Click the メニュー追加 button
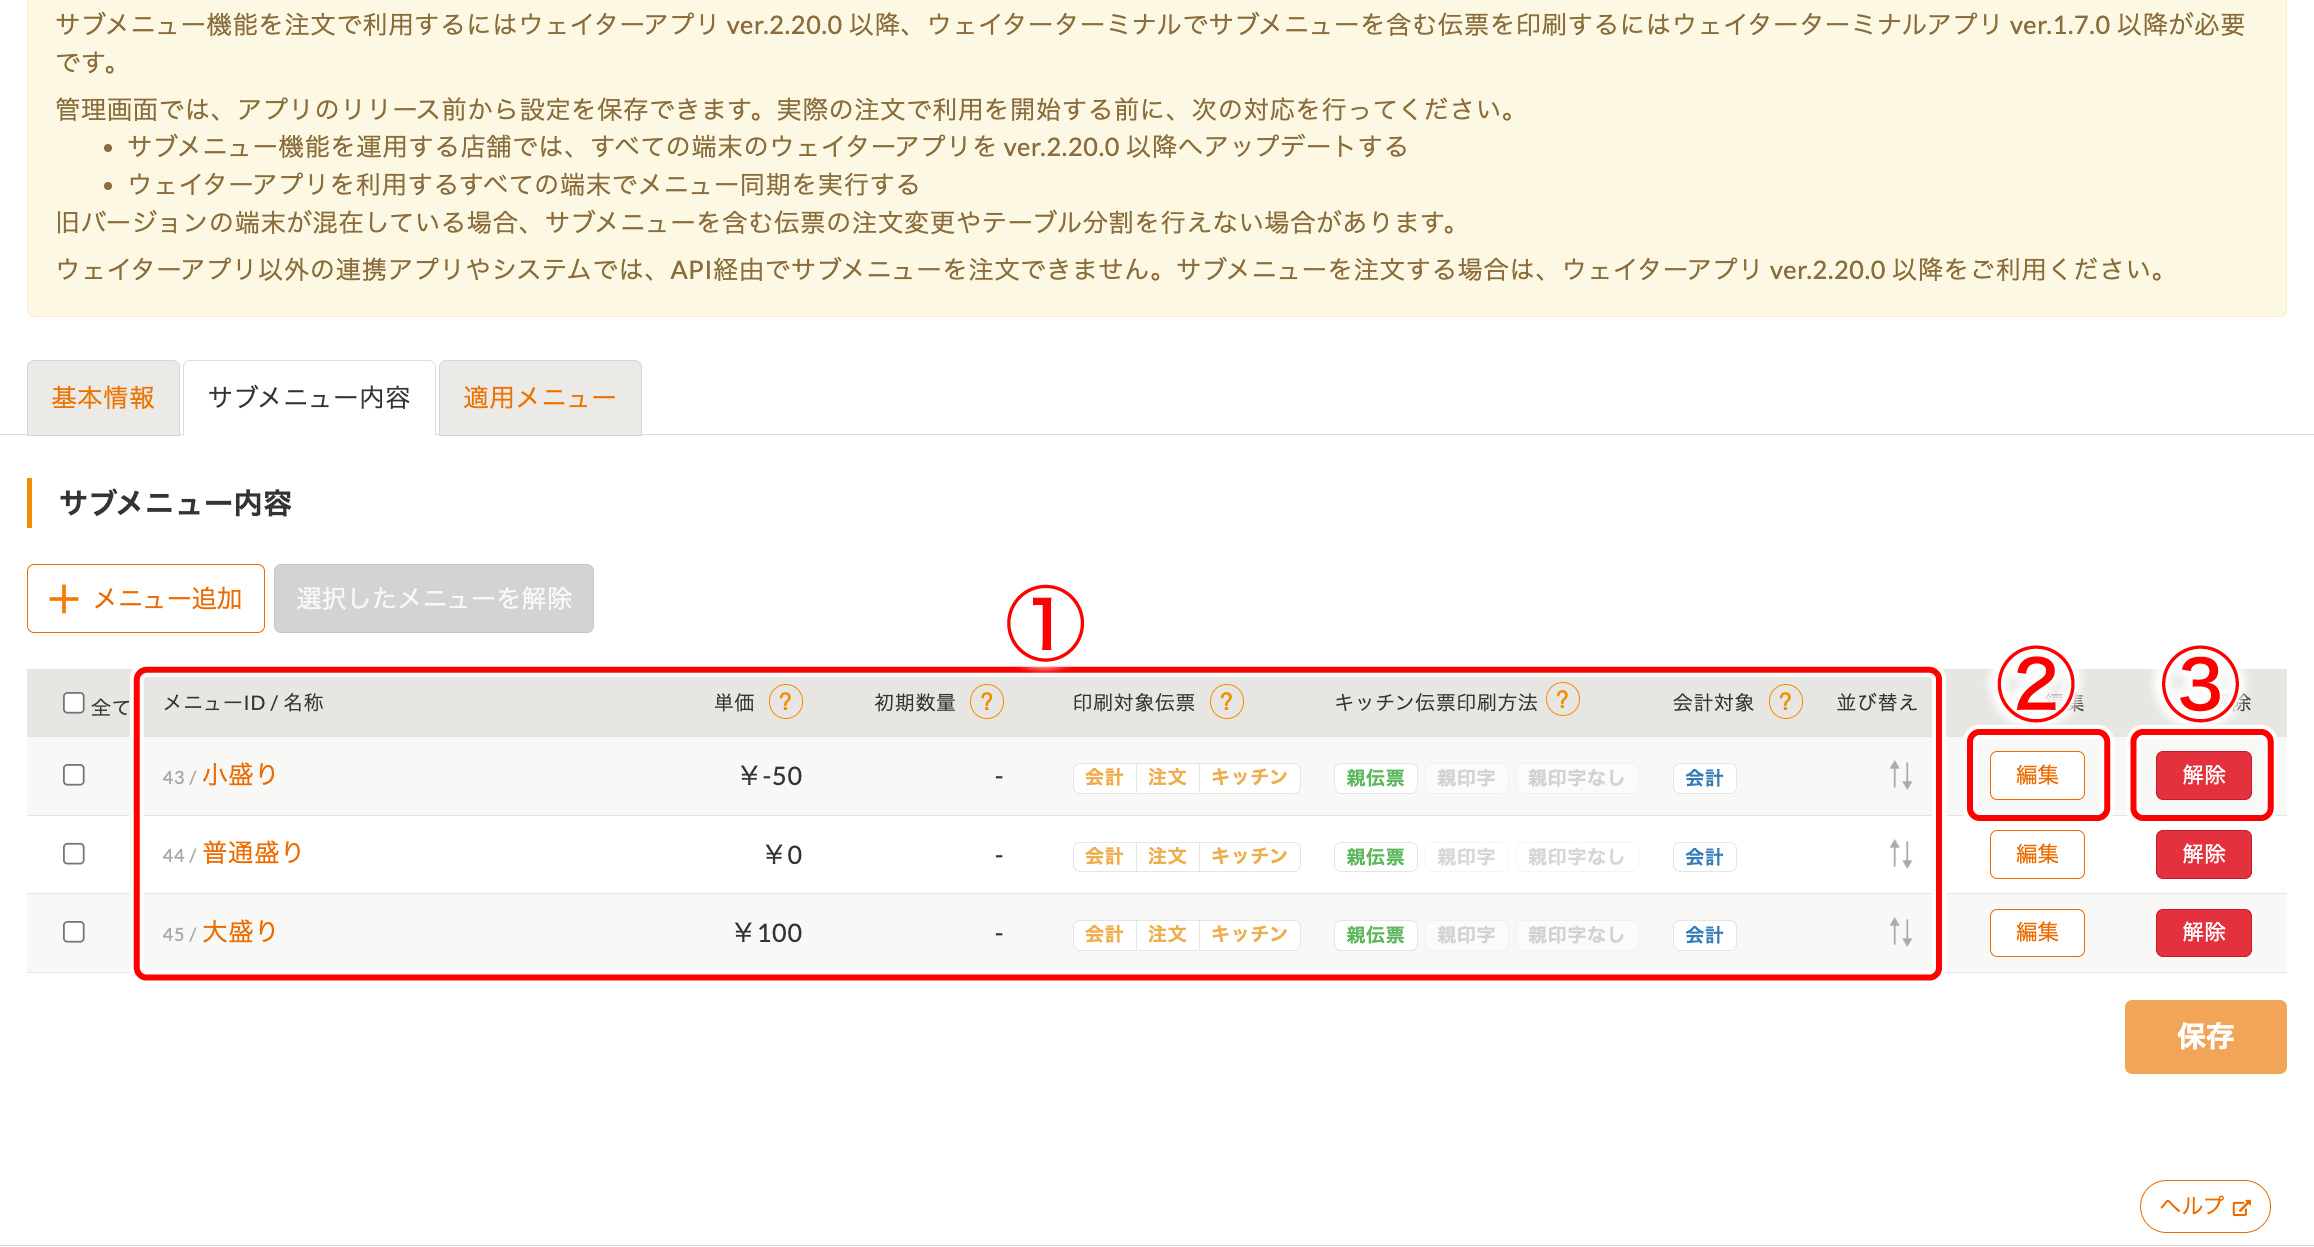This screenshot has height=1247, width=2314. [x=146, y=598]
